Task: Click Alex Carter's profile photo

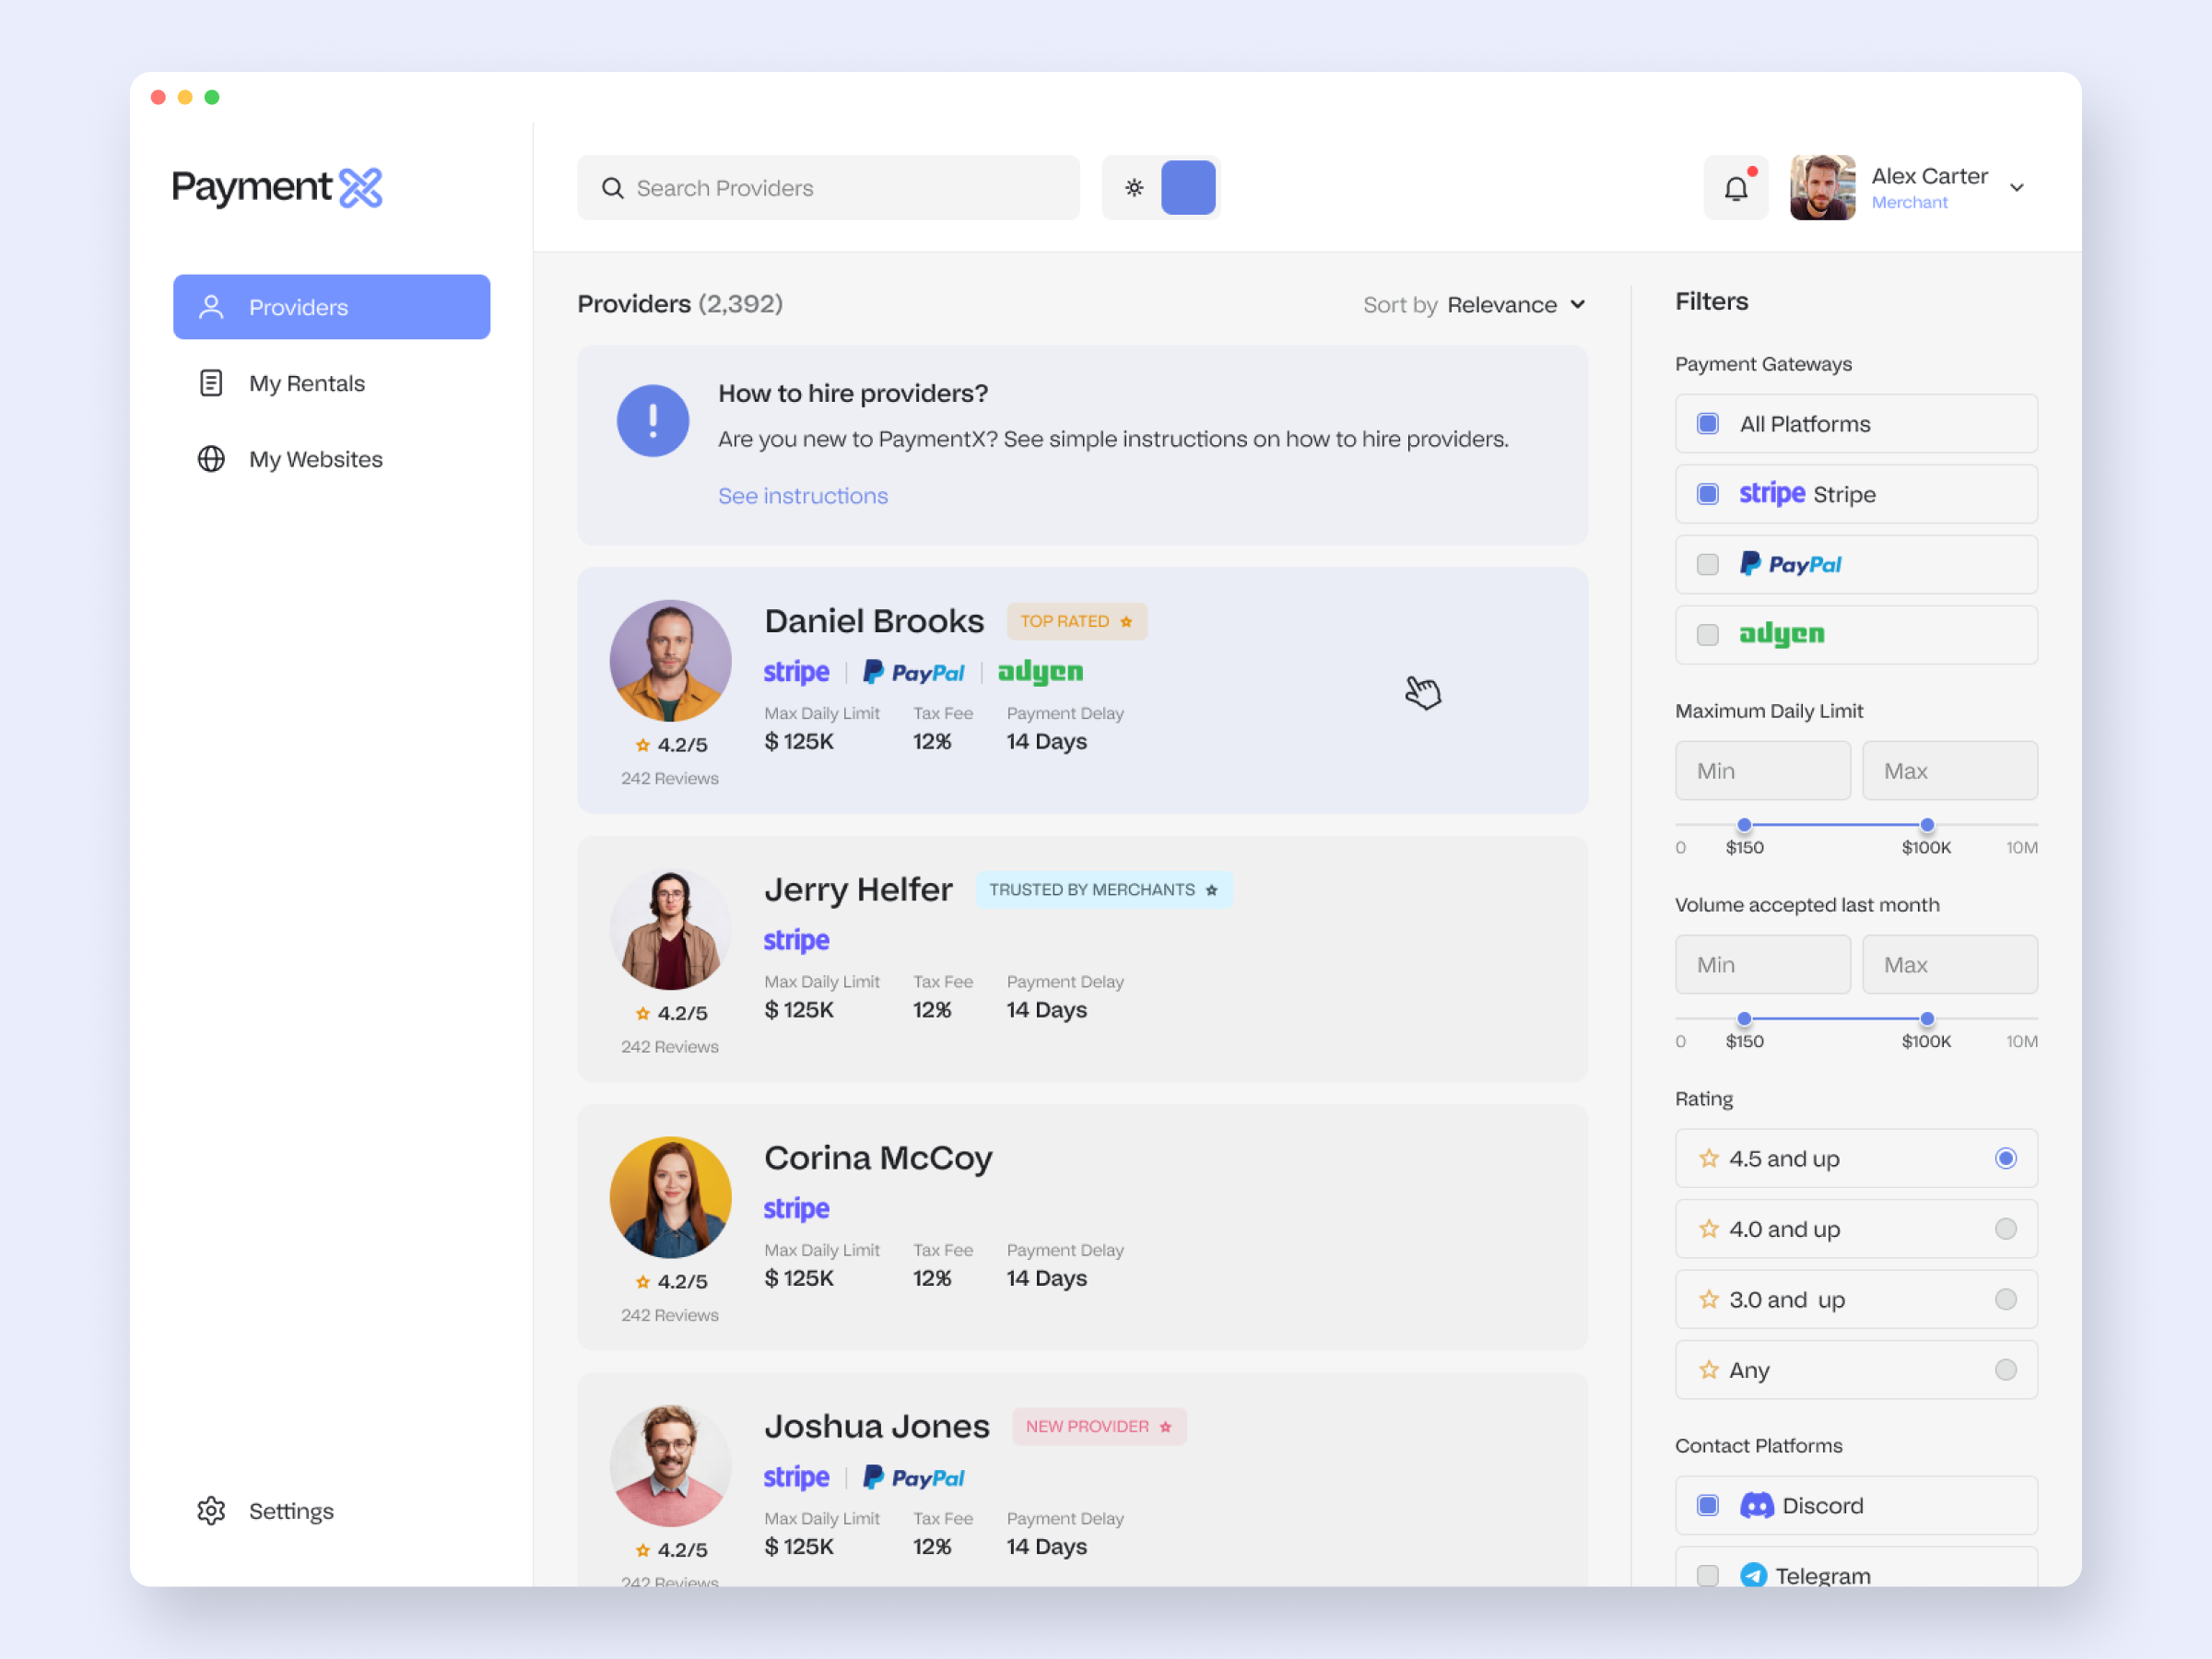Action: [1823, 188]
